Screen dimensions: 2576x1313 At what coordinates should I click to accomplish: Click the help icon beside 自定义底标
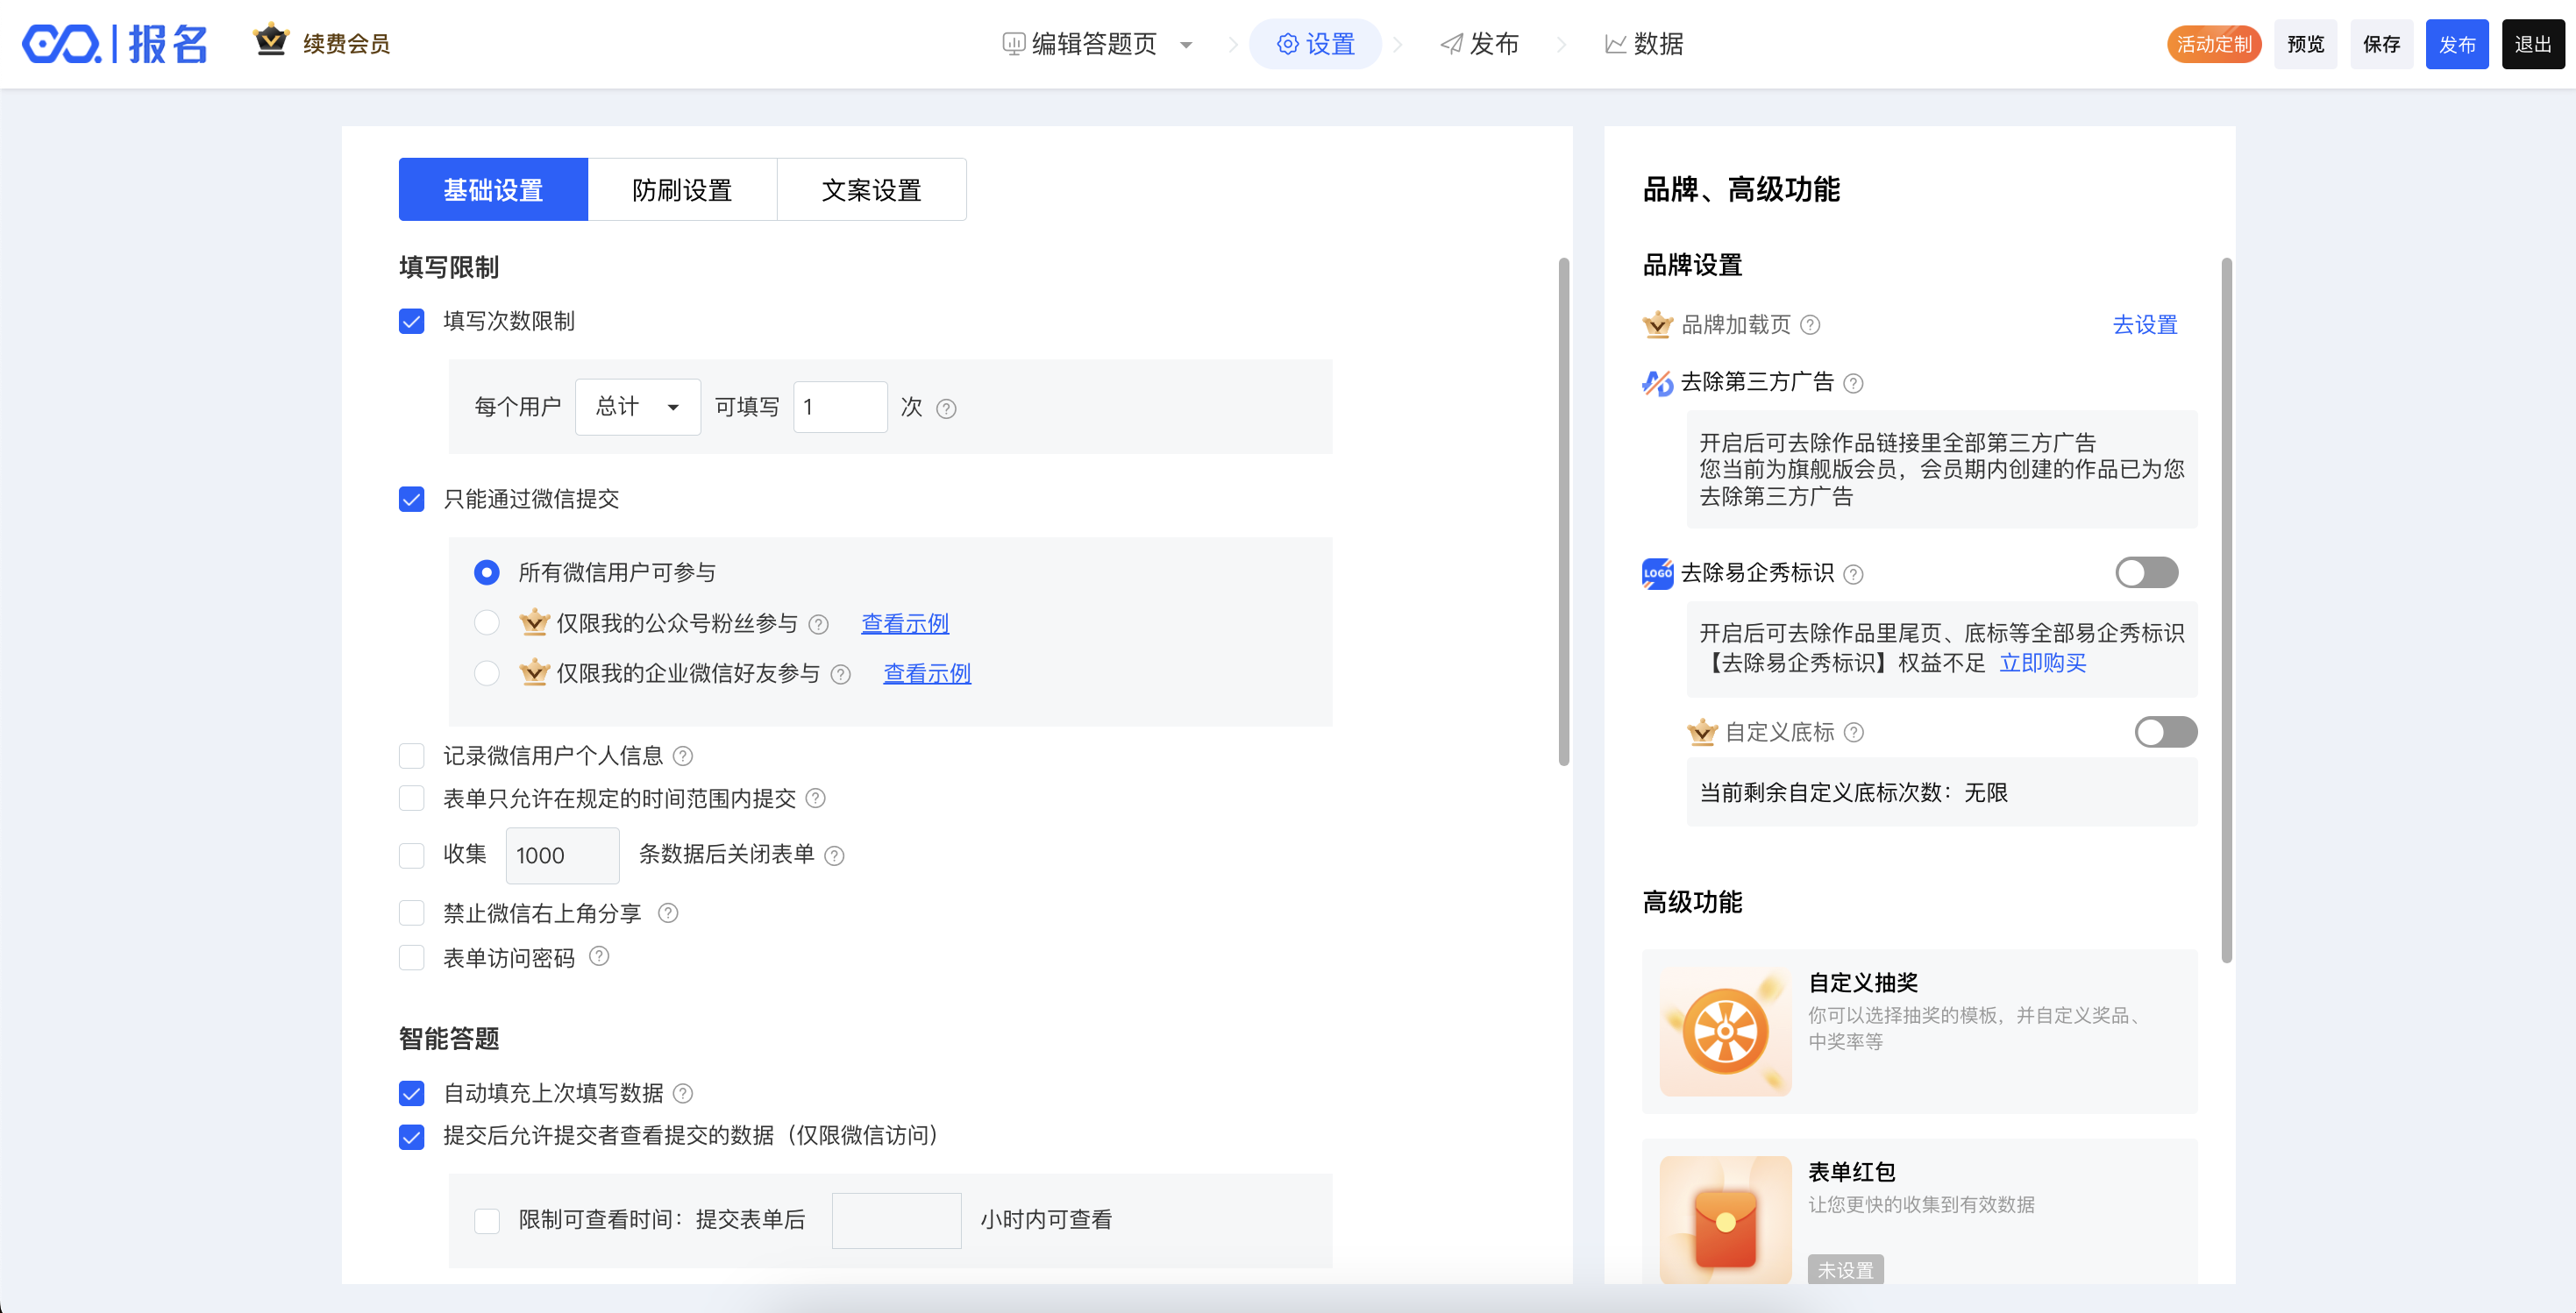click(1854, 732)
